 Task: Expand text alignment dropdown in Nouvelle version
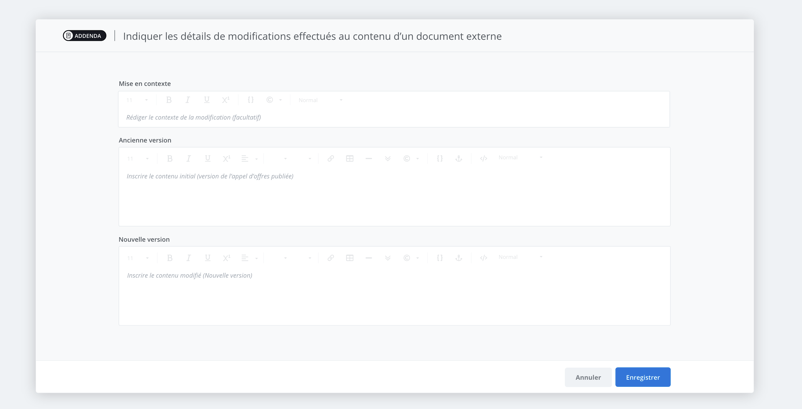tap(248, 258)
